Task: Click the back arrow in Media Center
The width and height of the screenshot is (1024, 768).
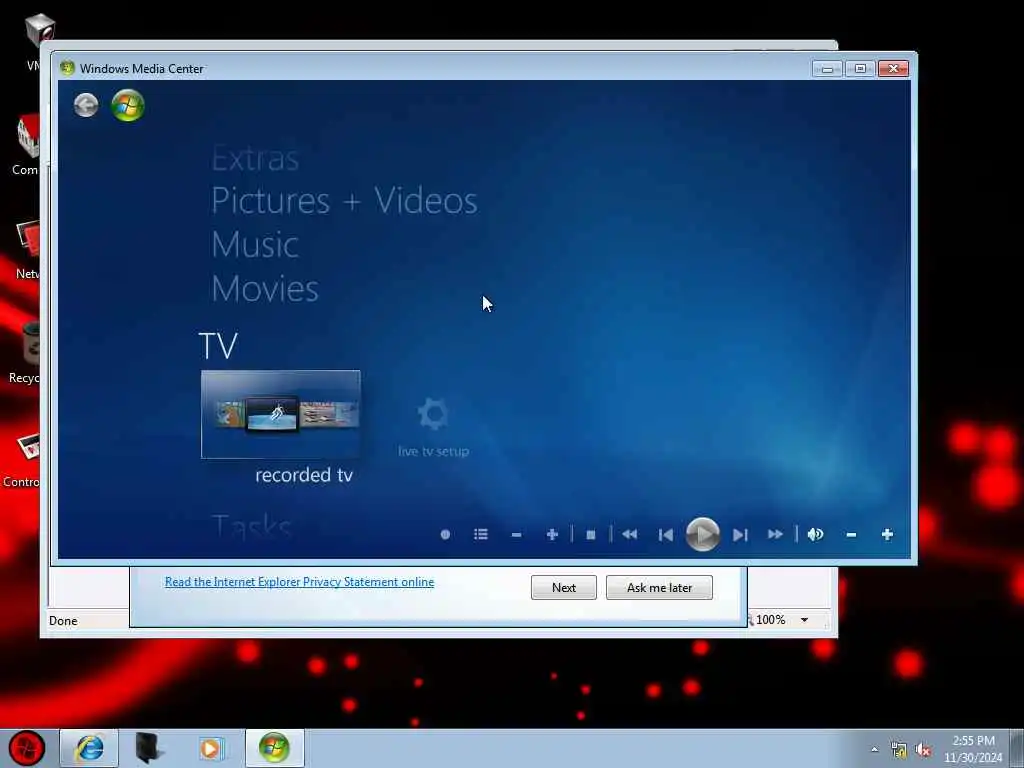Action: 86,105
